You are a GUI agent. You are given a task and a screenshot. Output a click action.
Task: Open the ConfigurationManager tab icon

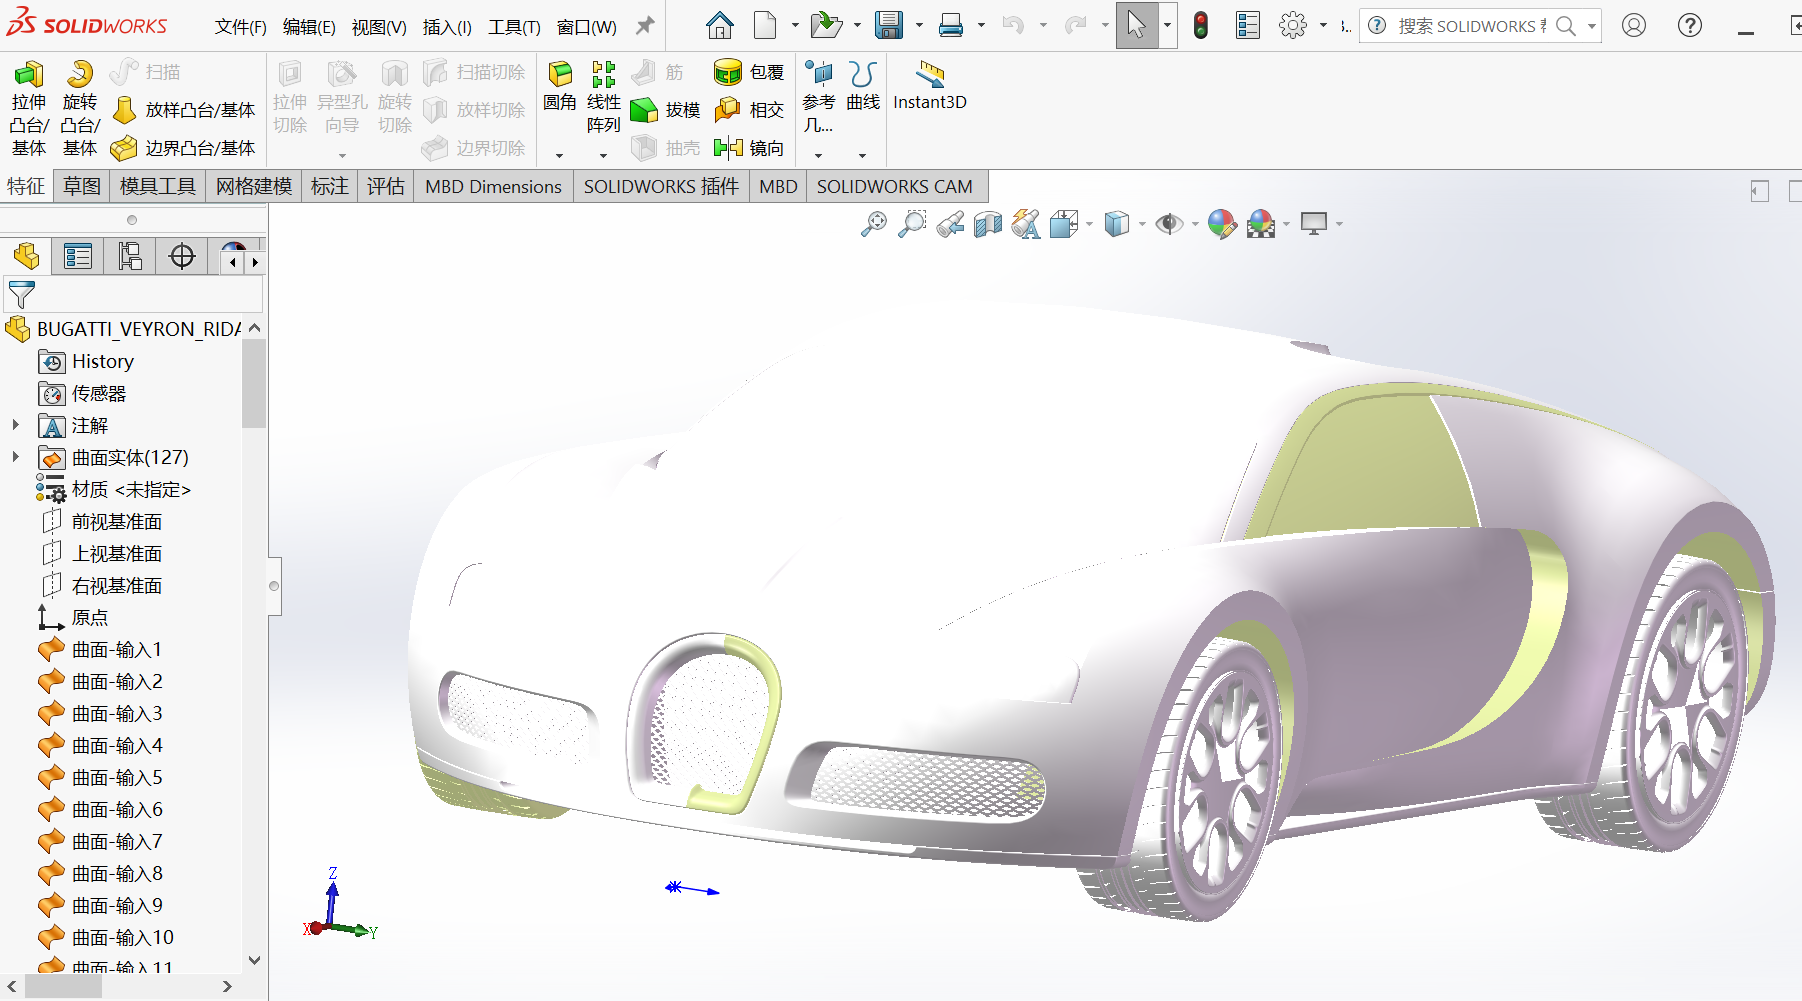(130, 257)
